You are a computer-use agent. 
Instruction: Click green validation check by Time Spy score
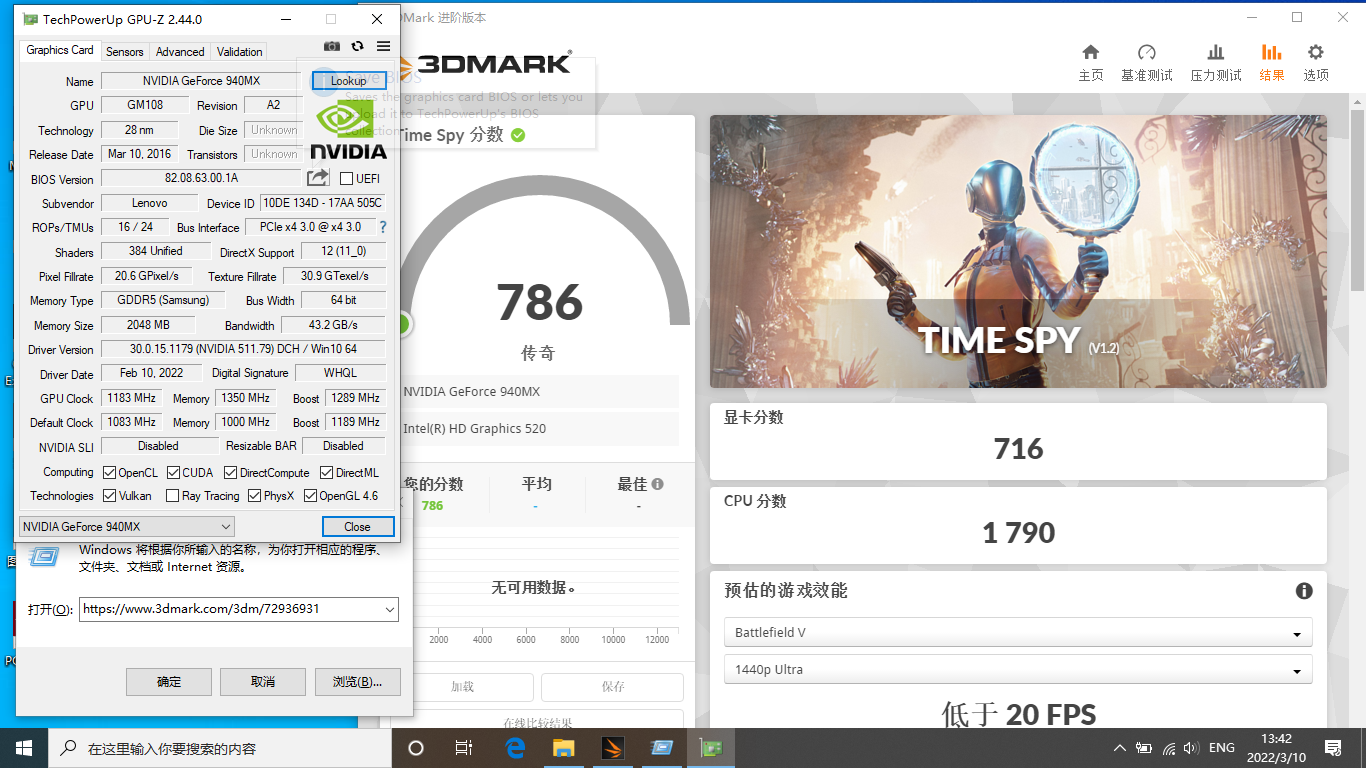pos(518,135)
